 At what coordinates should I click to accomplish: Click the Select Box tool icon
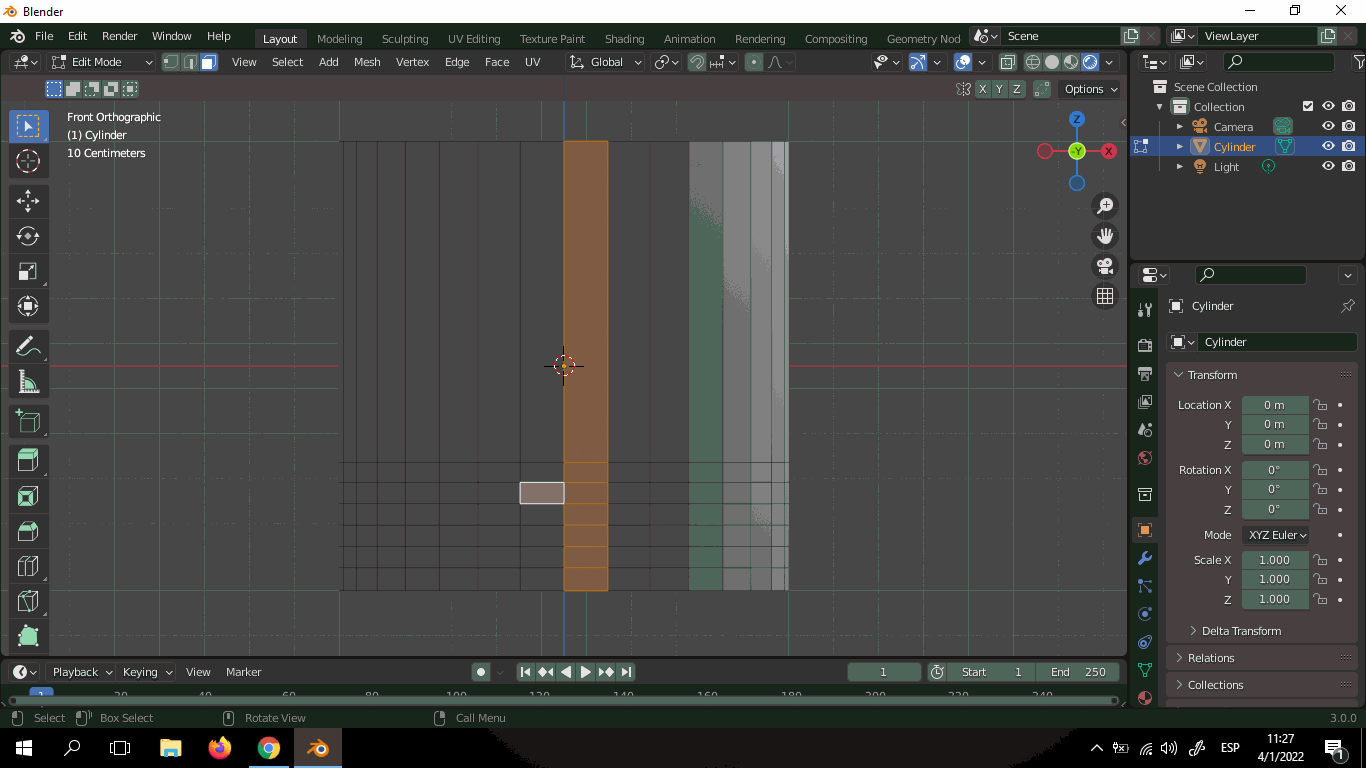(28, 126)
